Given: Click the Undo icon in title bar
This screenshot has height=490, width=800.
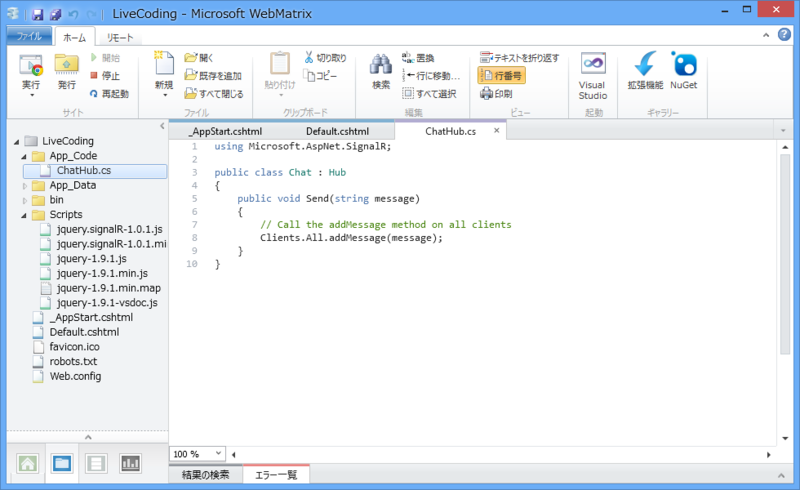Looking at the screenshot, I should (x=73, y=14).
